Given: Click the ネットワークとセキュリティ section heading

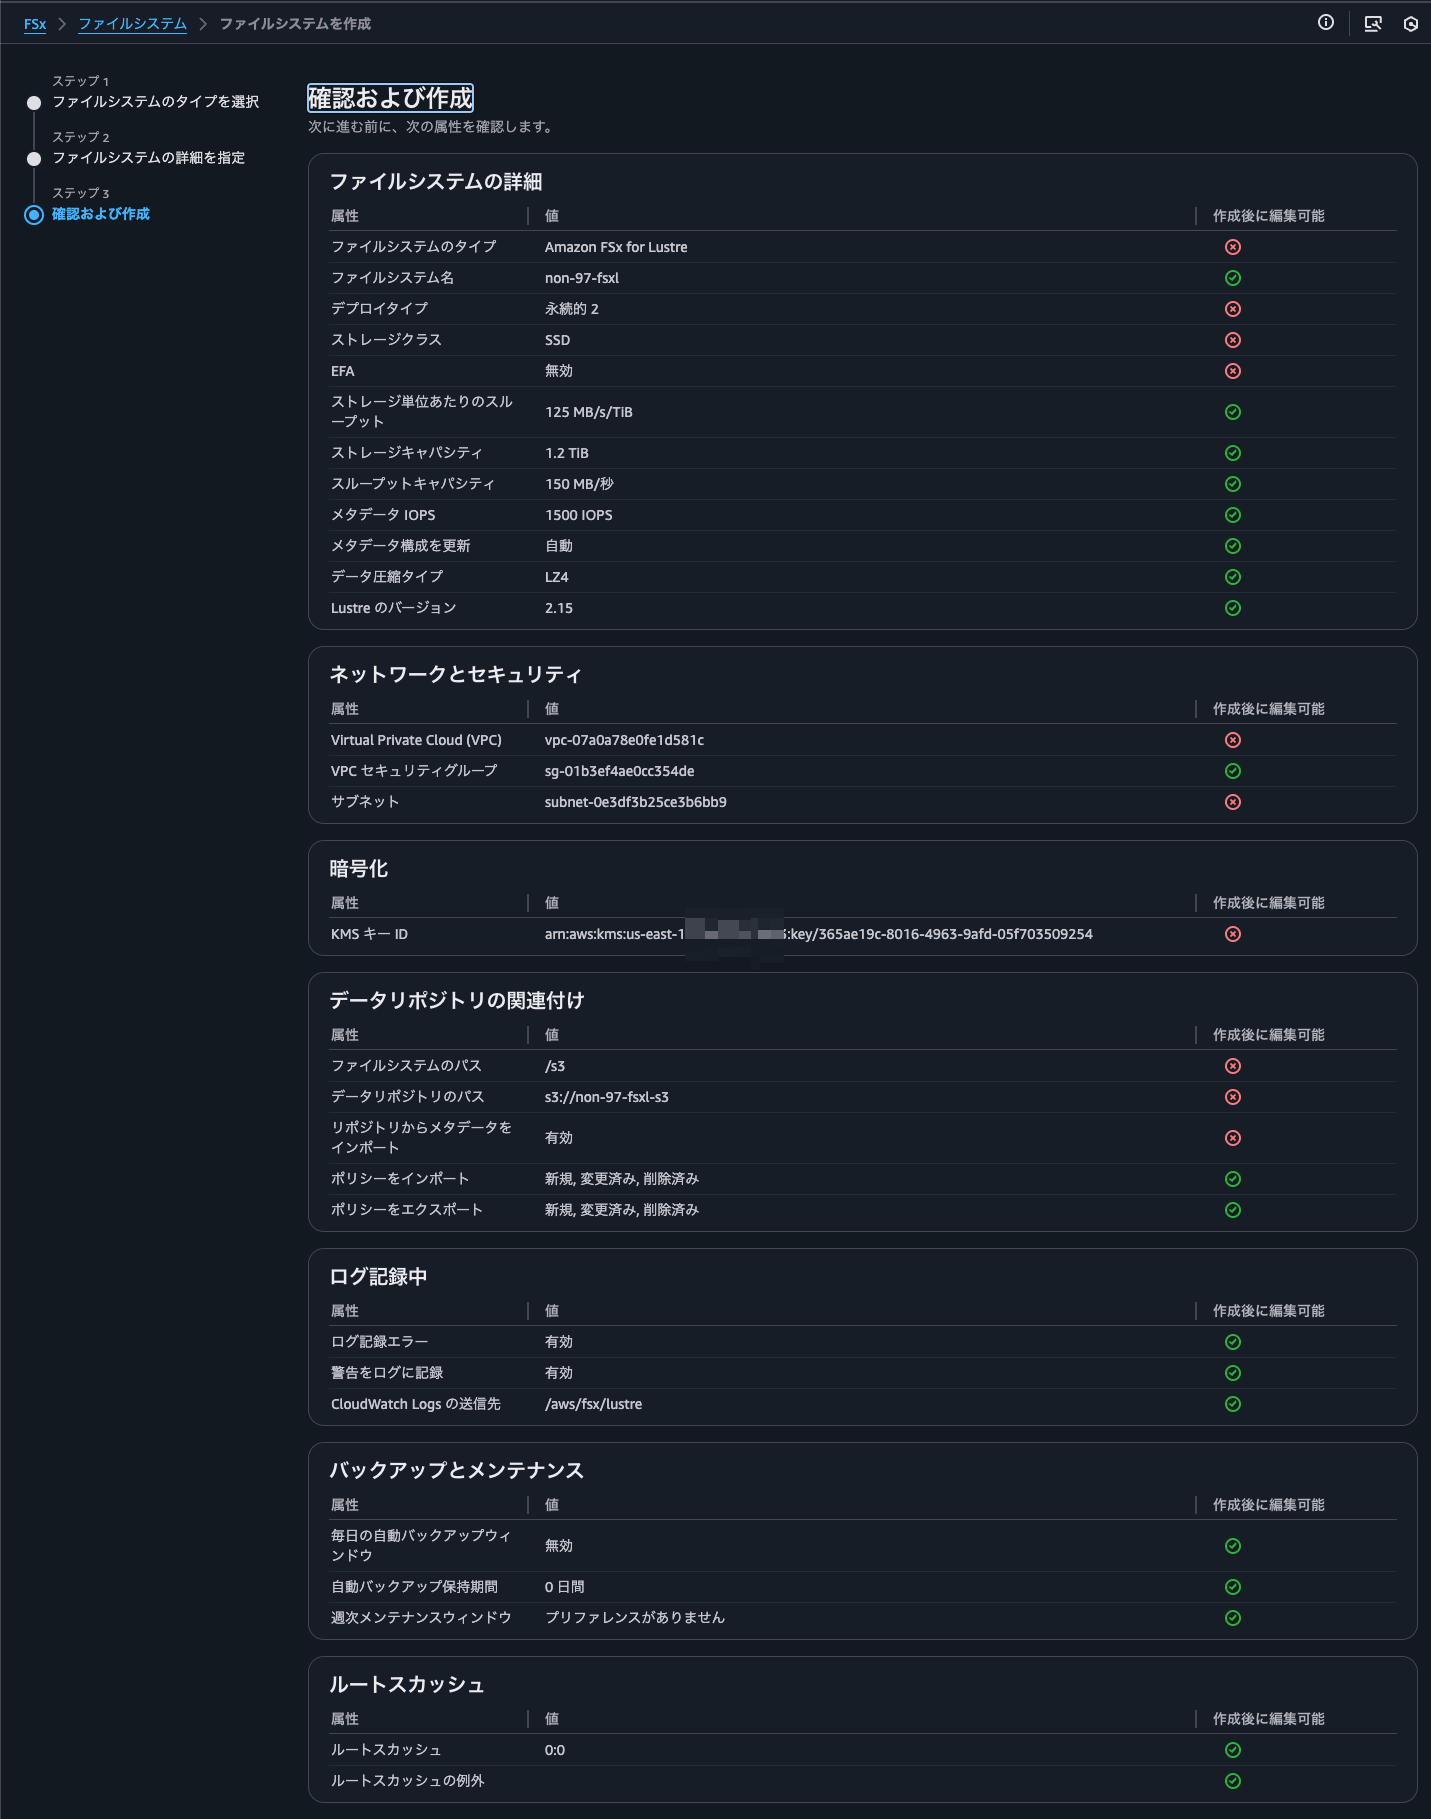Looking at the screenshot, I should click(456, 675).
